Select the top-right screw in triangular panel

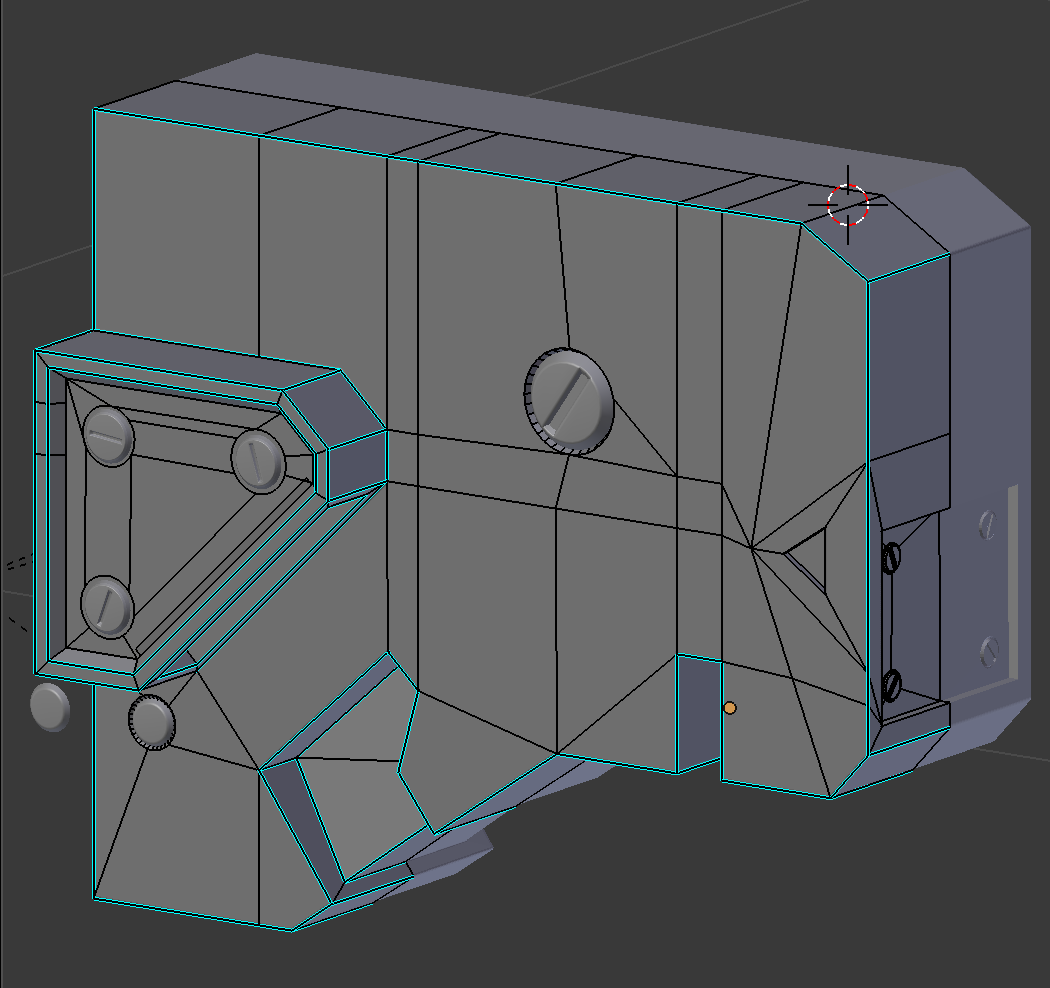(258, 462)
